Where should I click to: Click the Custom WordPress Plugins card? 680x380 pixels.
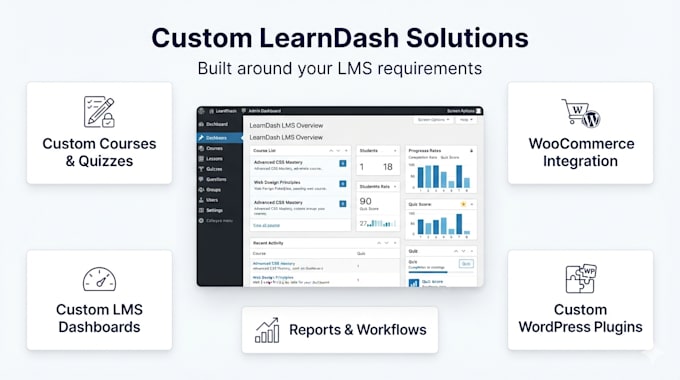(581, 300)
